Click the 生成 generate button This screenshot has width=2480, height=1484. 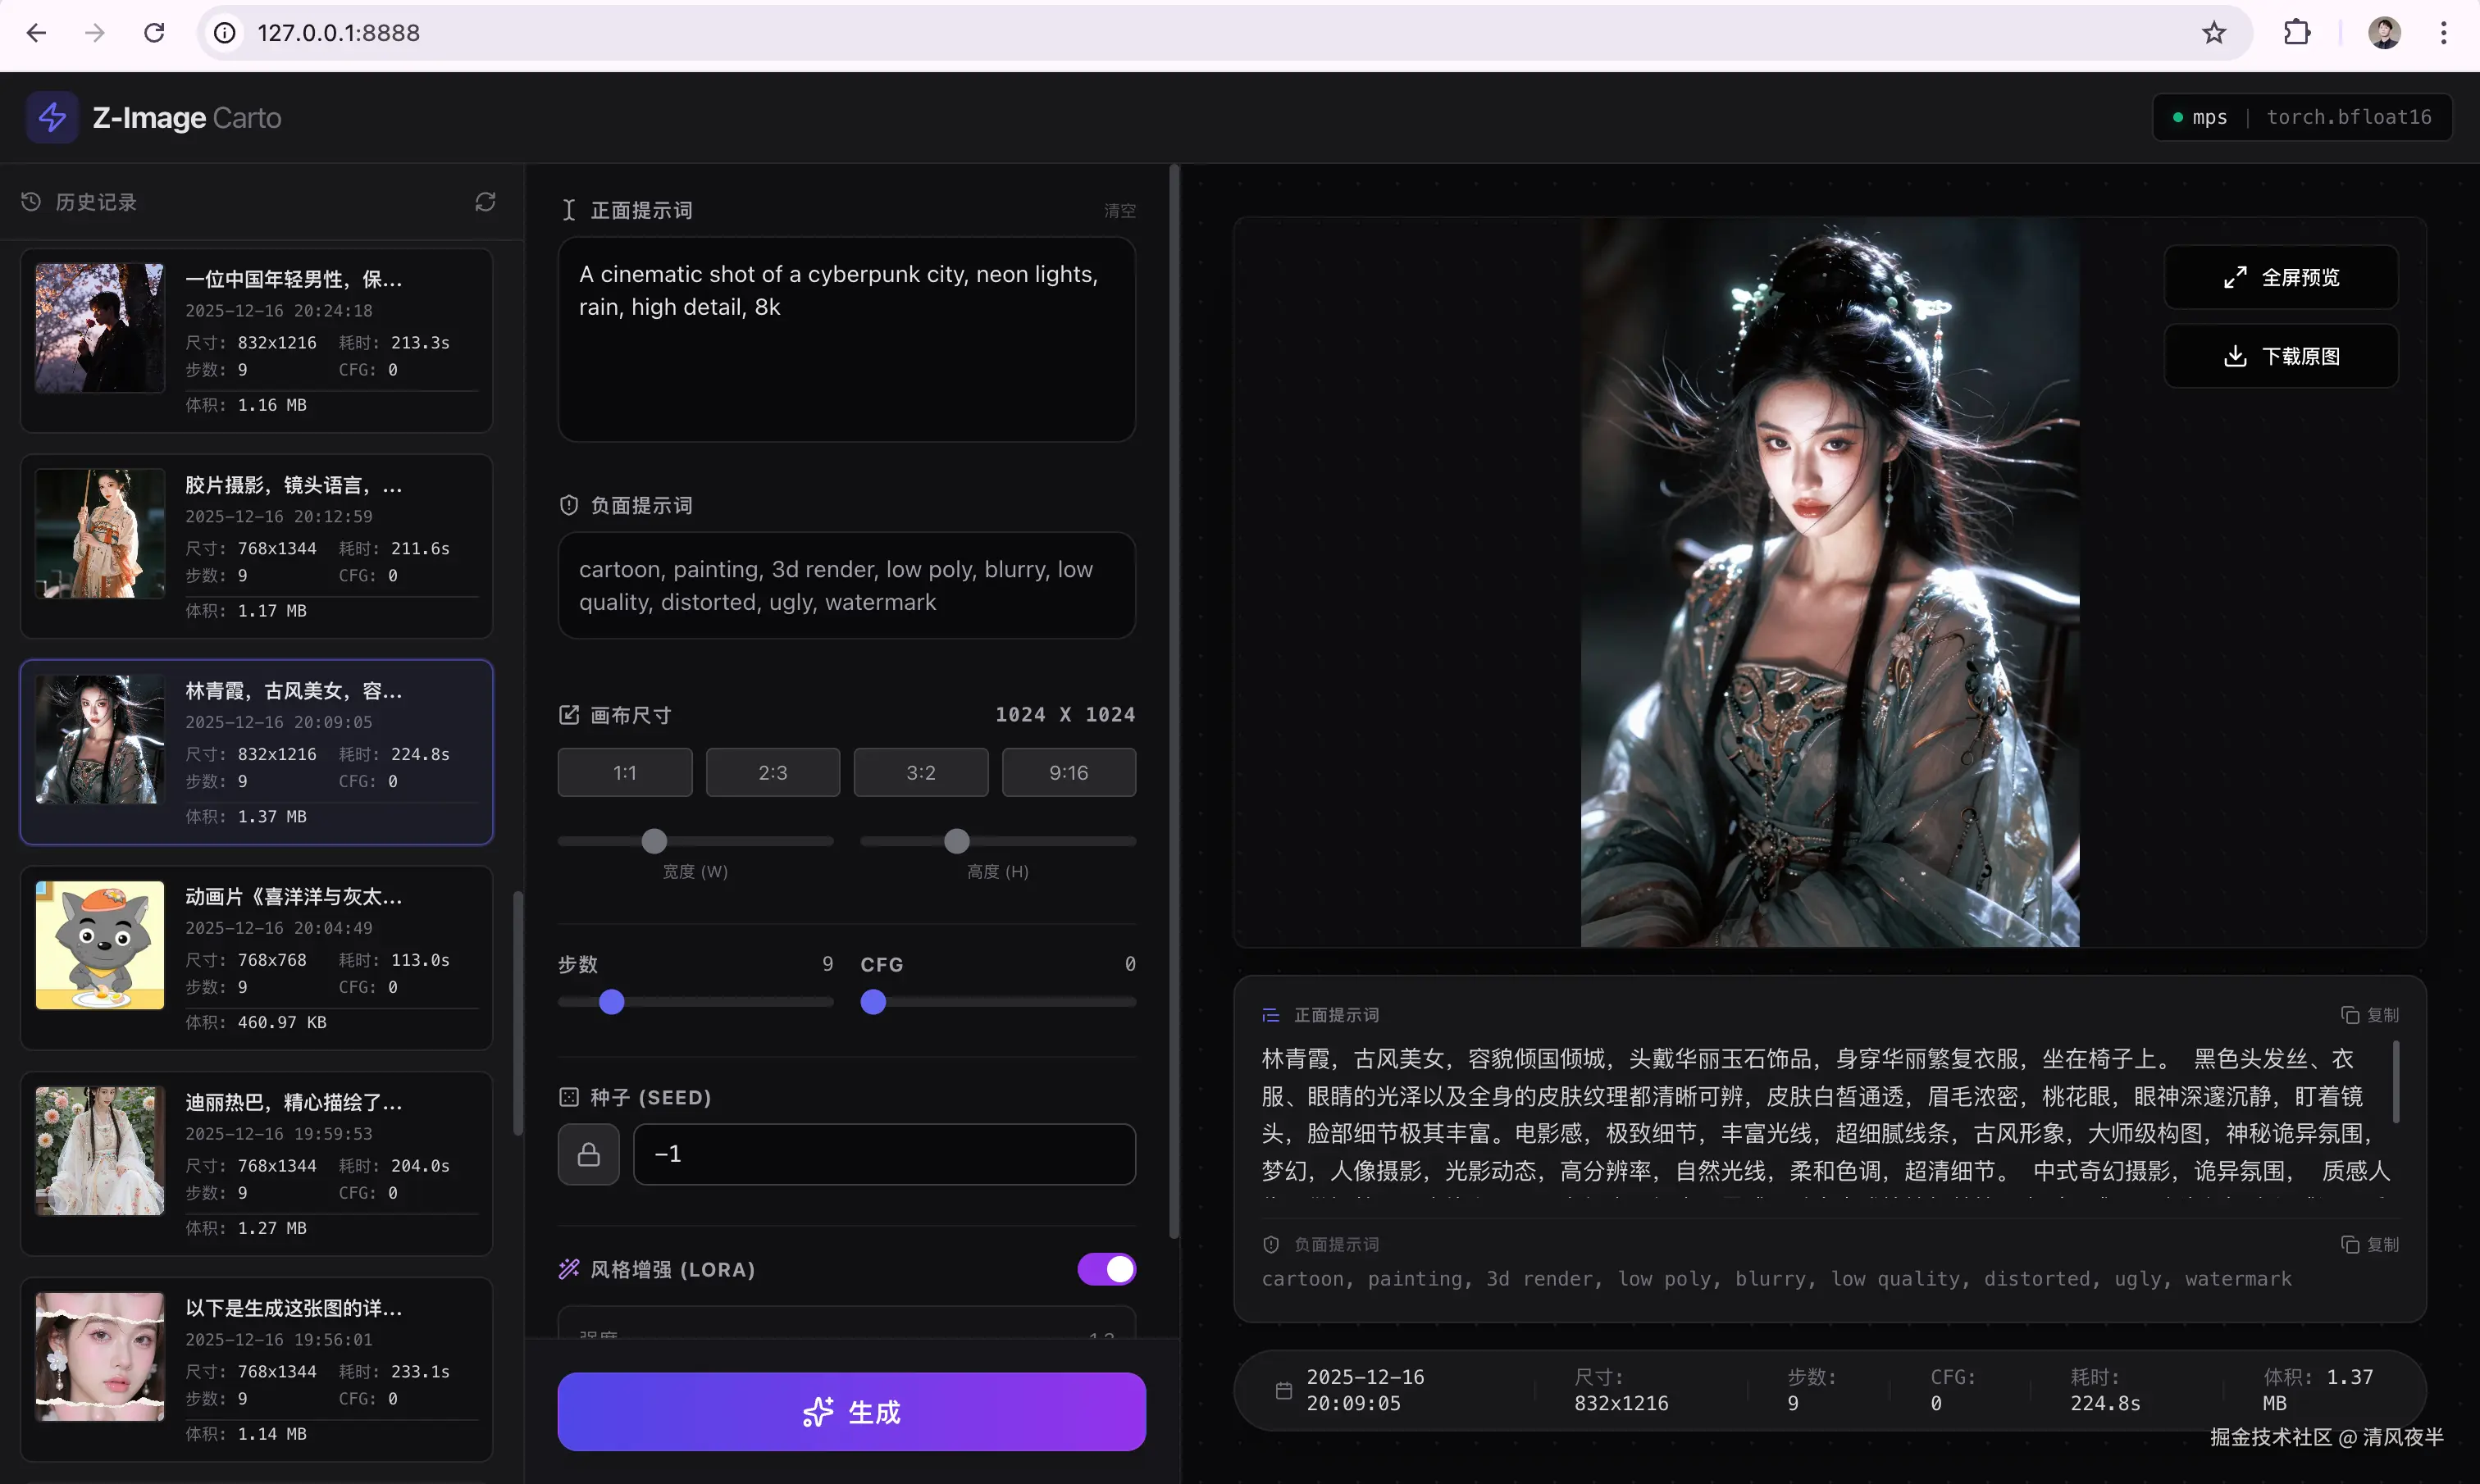851,1411
